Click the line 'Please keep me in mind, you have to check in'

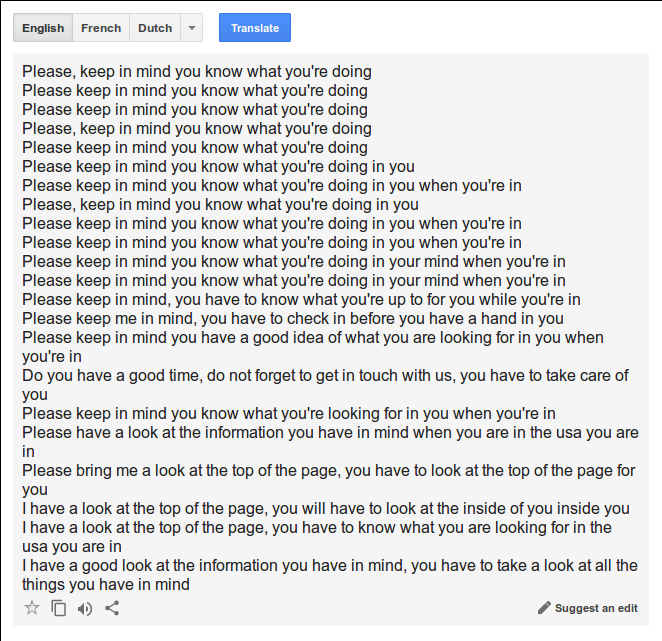[x=293, y=318]
